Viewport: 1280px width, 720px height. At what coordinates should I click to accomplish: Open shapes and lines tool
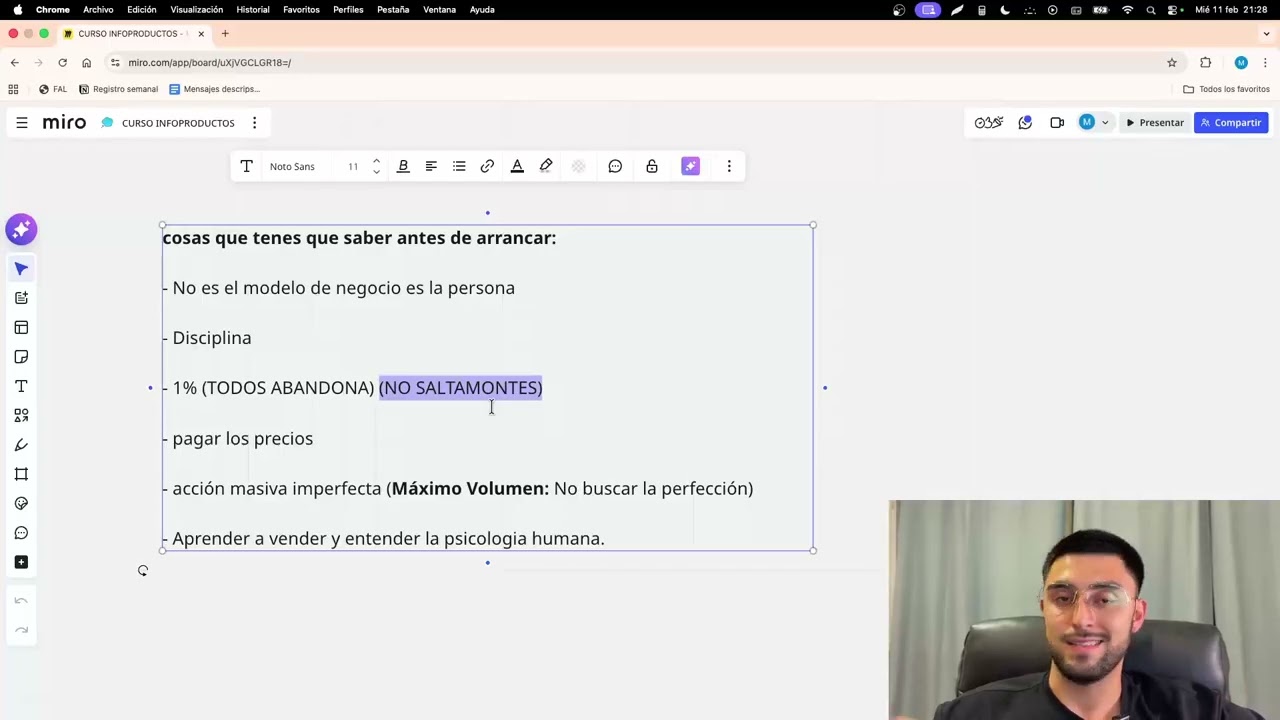(x=21, y=415)
